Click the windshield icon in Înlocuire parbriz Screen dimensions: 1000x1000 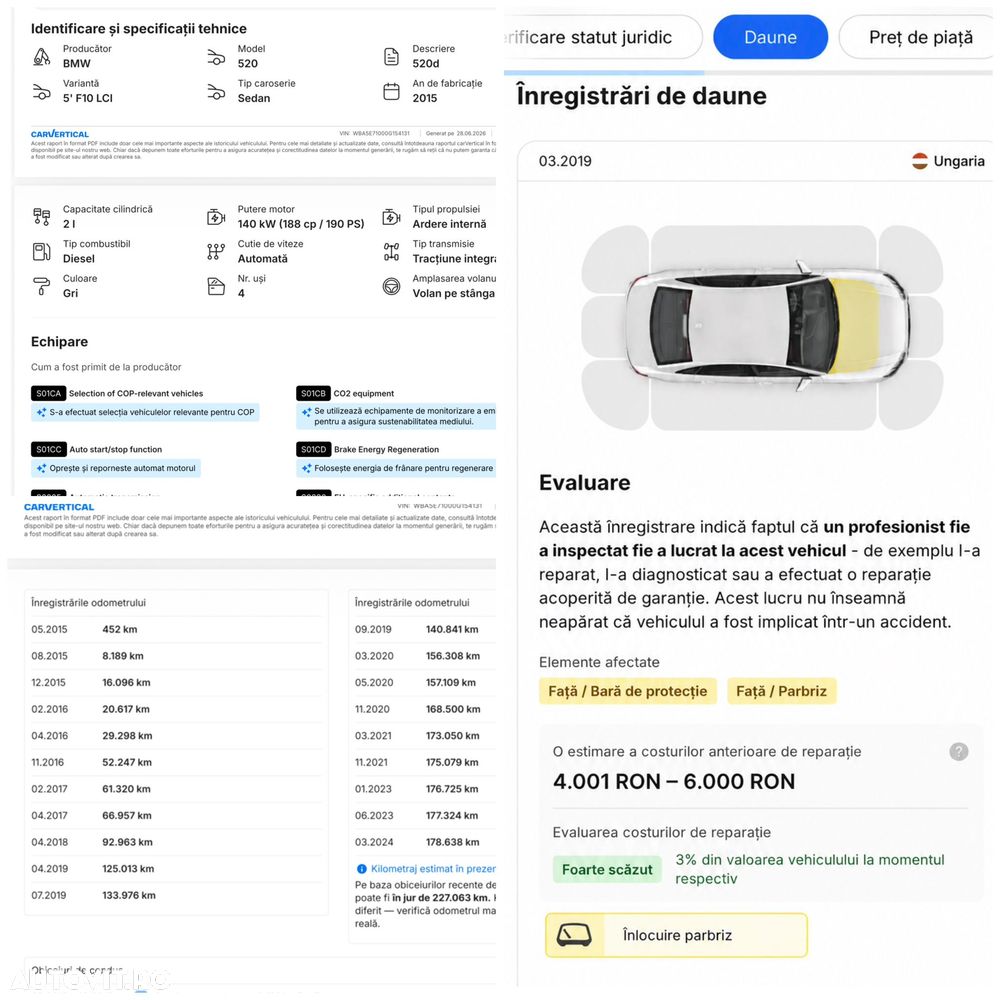pyautogui.click(x=574, y=936)
